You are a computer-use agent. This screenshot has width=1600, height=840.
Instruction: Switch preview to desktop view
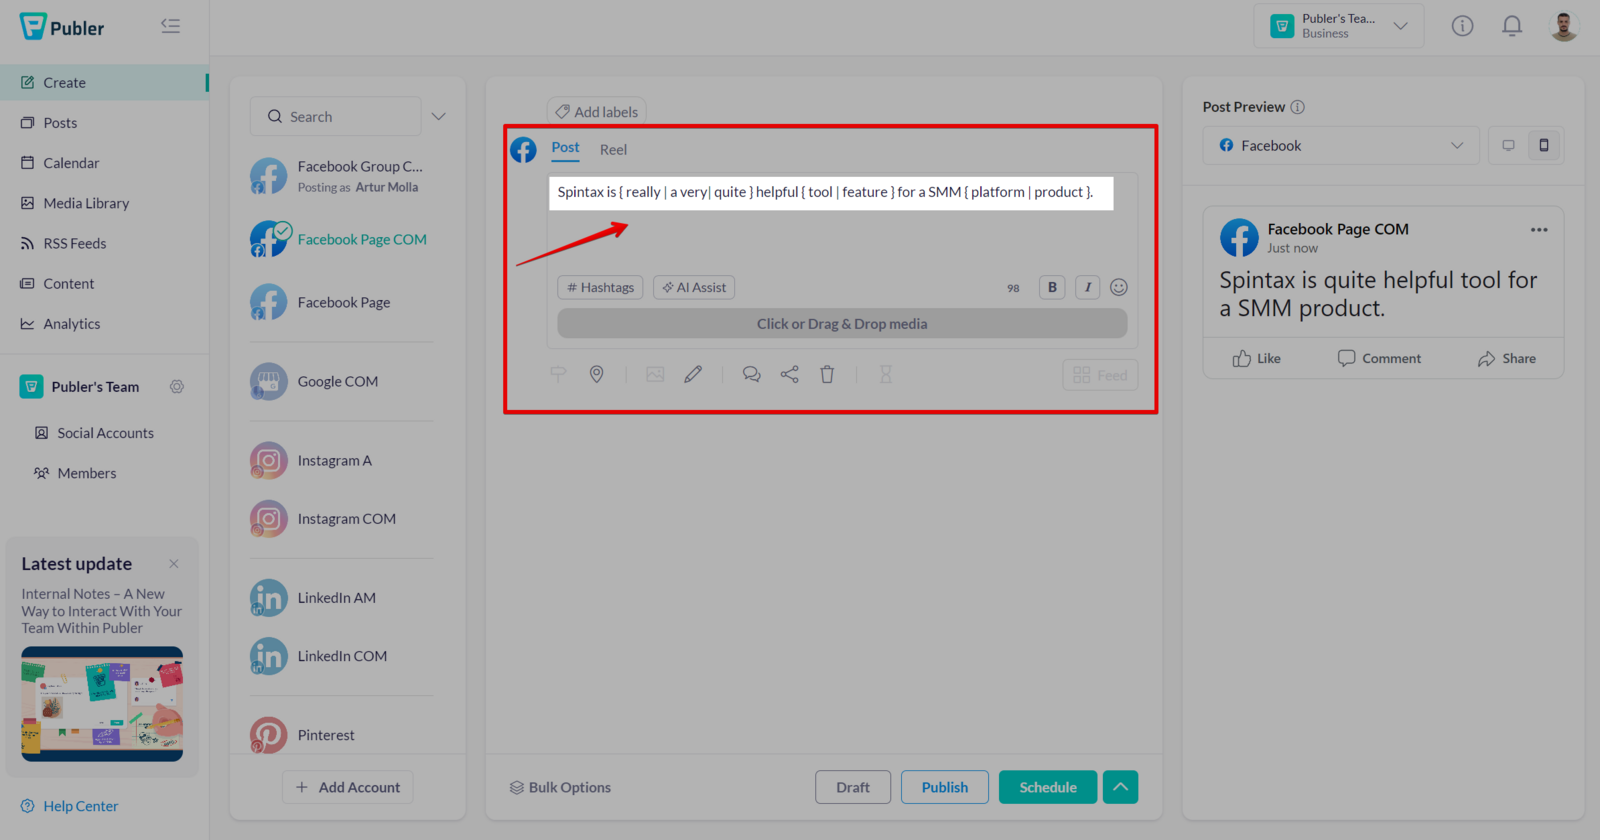1508,145
